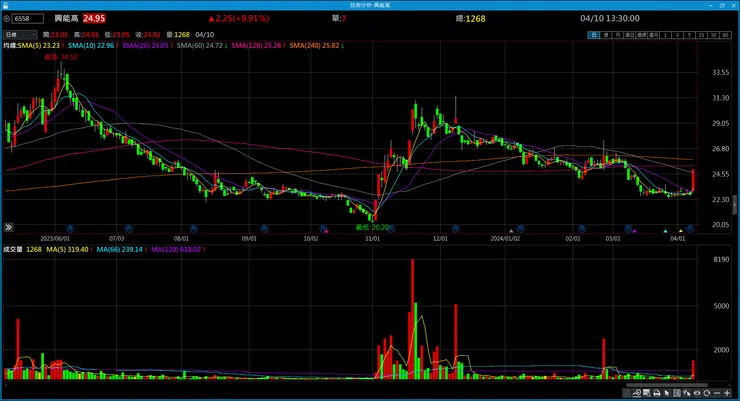Screen dimensions: 740x401
Task: Select the 5-minute interval tab
Action: click(x=690, y=35)
